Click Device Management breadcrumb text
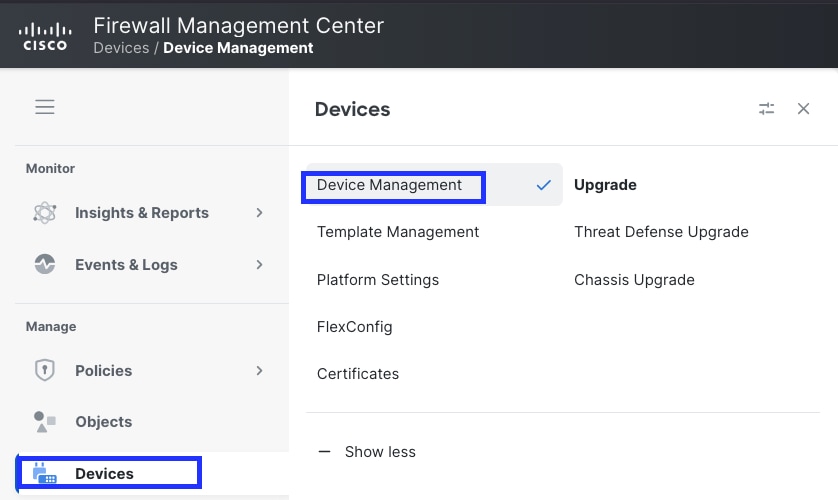 (x=238, y=48)
